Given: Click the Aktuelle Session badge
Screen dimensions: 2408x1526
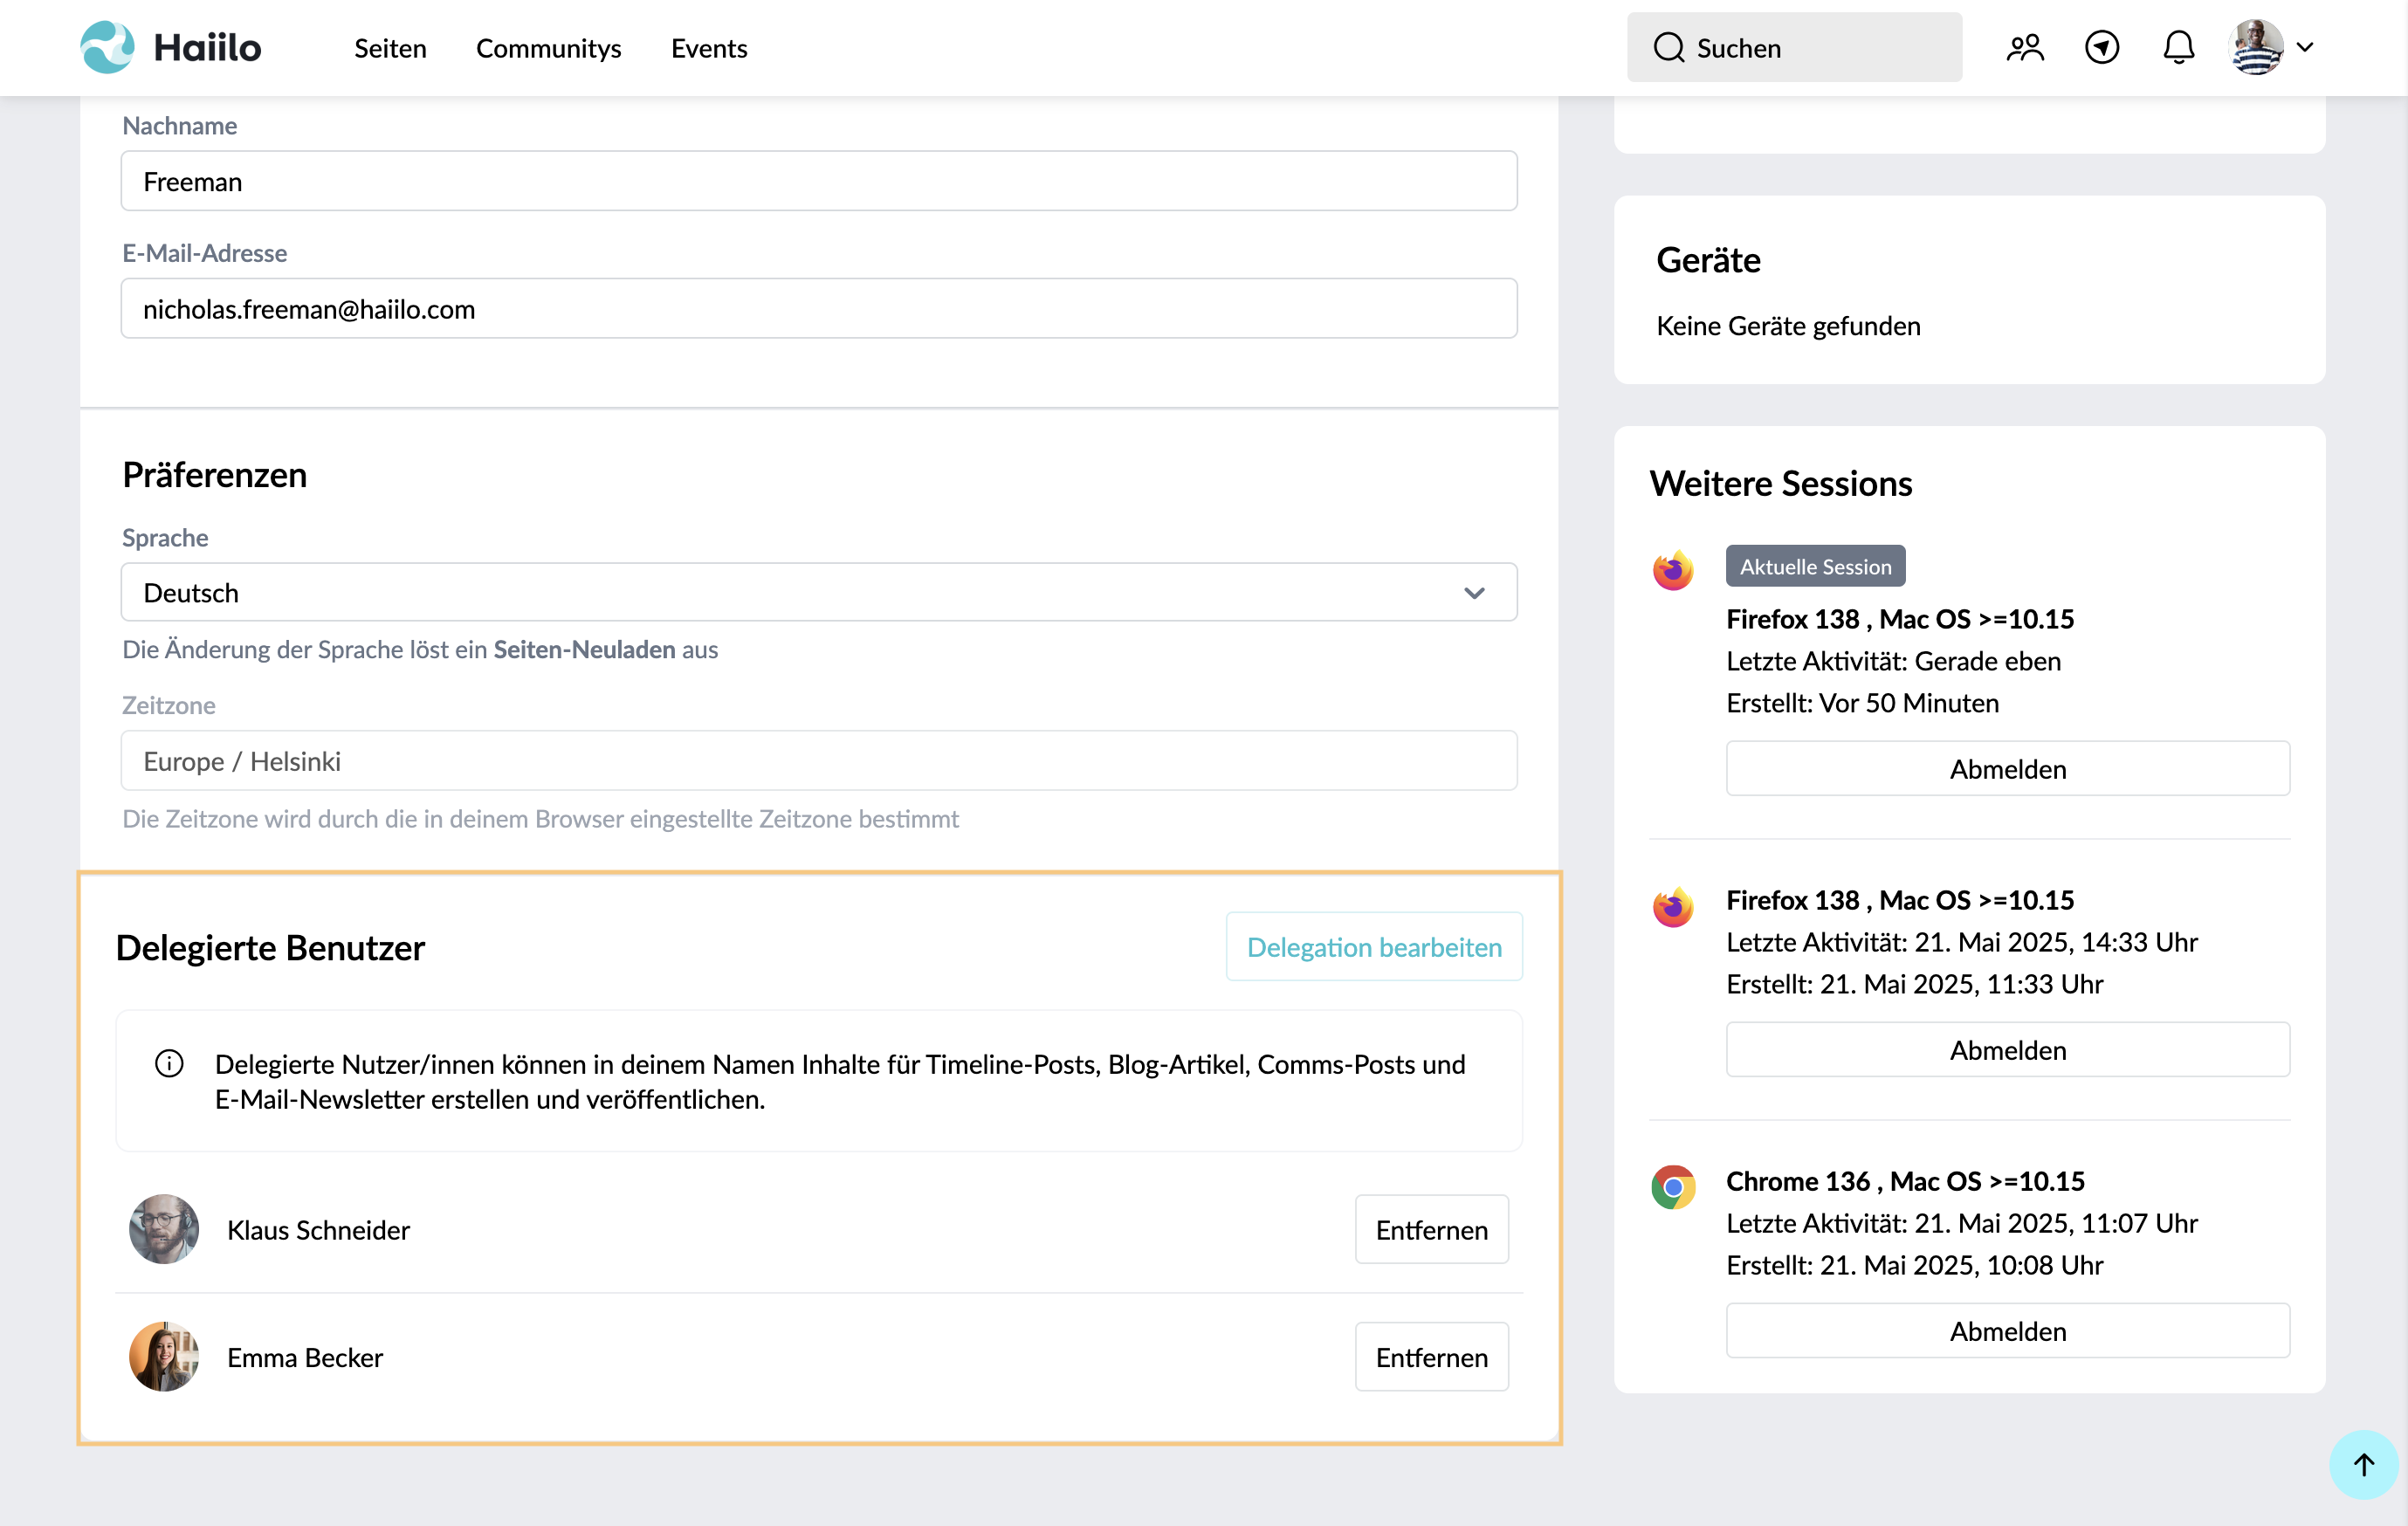Looking at the screenshot, I should [1815, 566].
